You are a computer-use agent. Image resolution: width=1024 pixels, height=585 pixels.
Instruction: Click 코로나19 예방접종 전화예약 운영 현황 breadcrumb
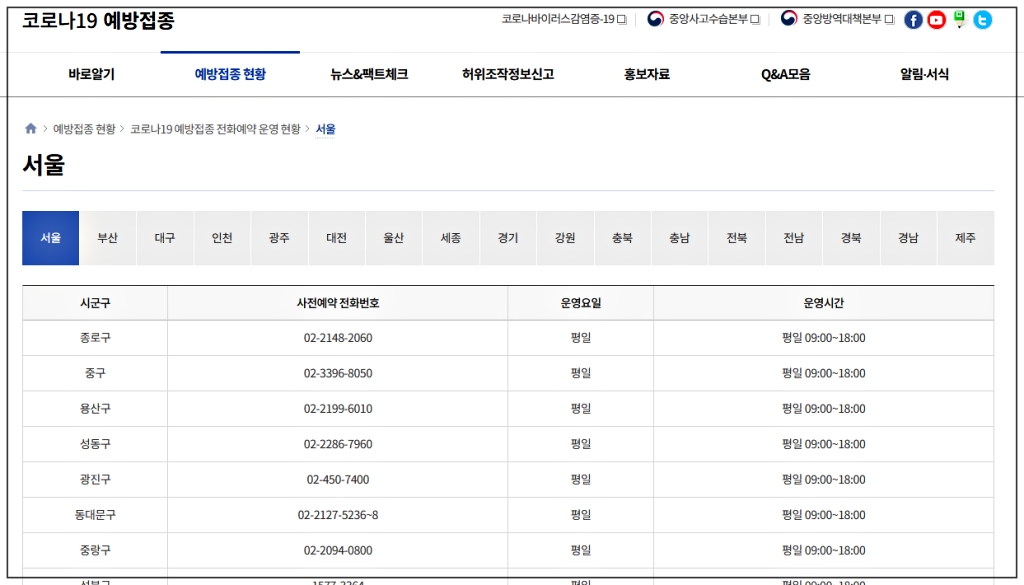pyautogui.click(x=216, y=129)
